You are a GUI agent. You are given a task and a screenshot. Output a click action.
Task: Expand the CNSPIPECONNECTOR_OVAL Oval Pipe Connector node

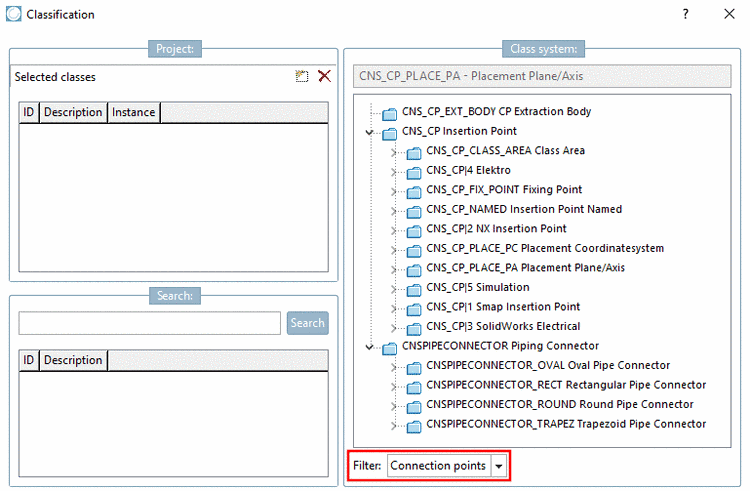coord(394,367)
